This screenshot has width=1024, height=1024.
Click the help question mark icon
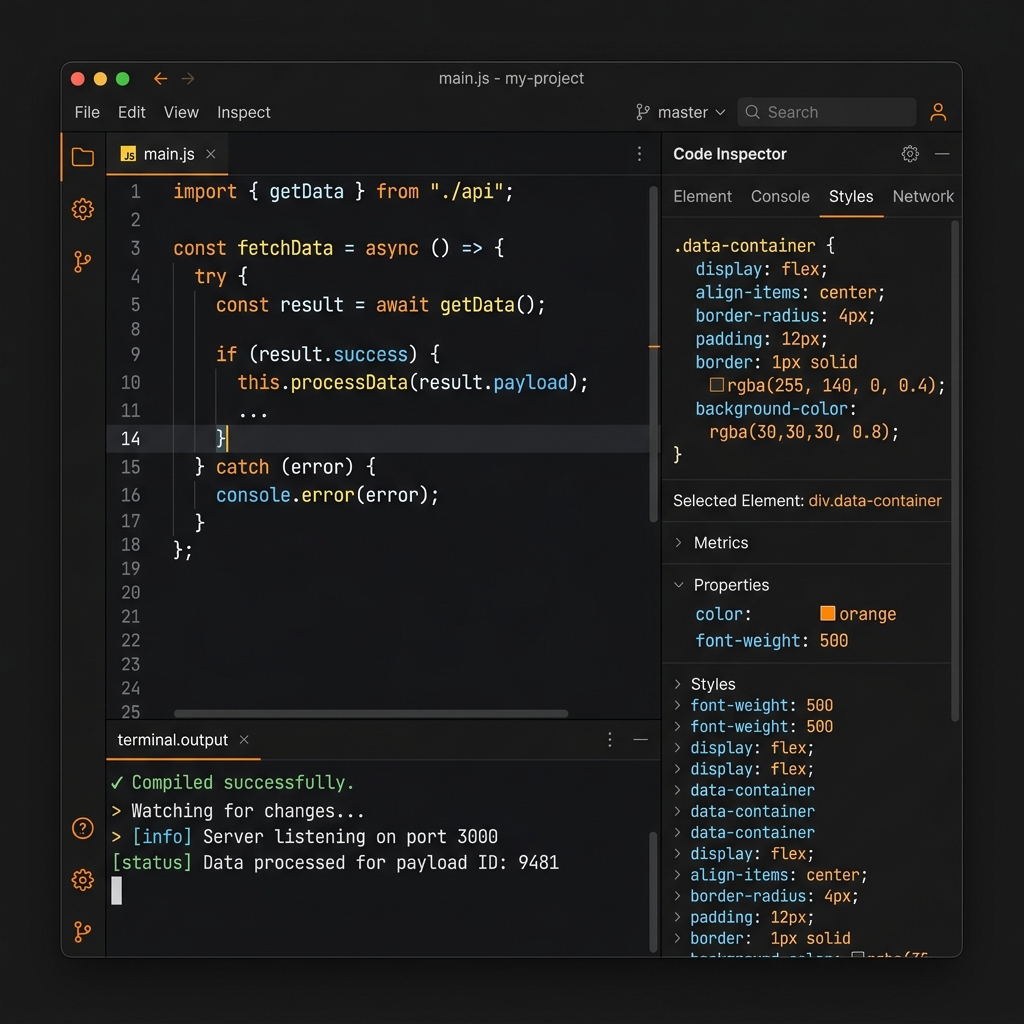(82, 828)
